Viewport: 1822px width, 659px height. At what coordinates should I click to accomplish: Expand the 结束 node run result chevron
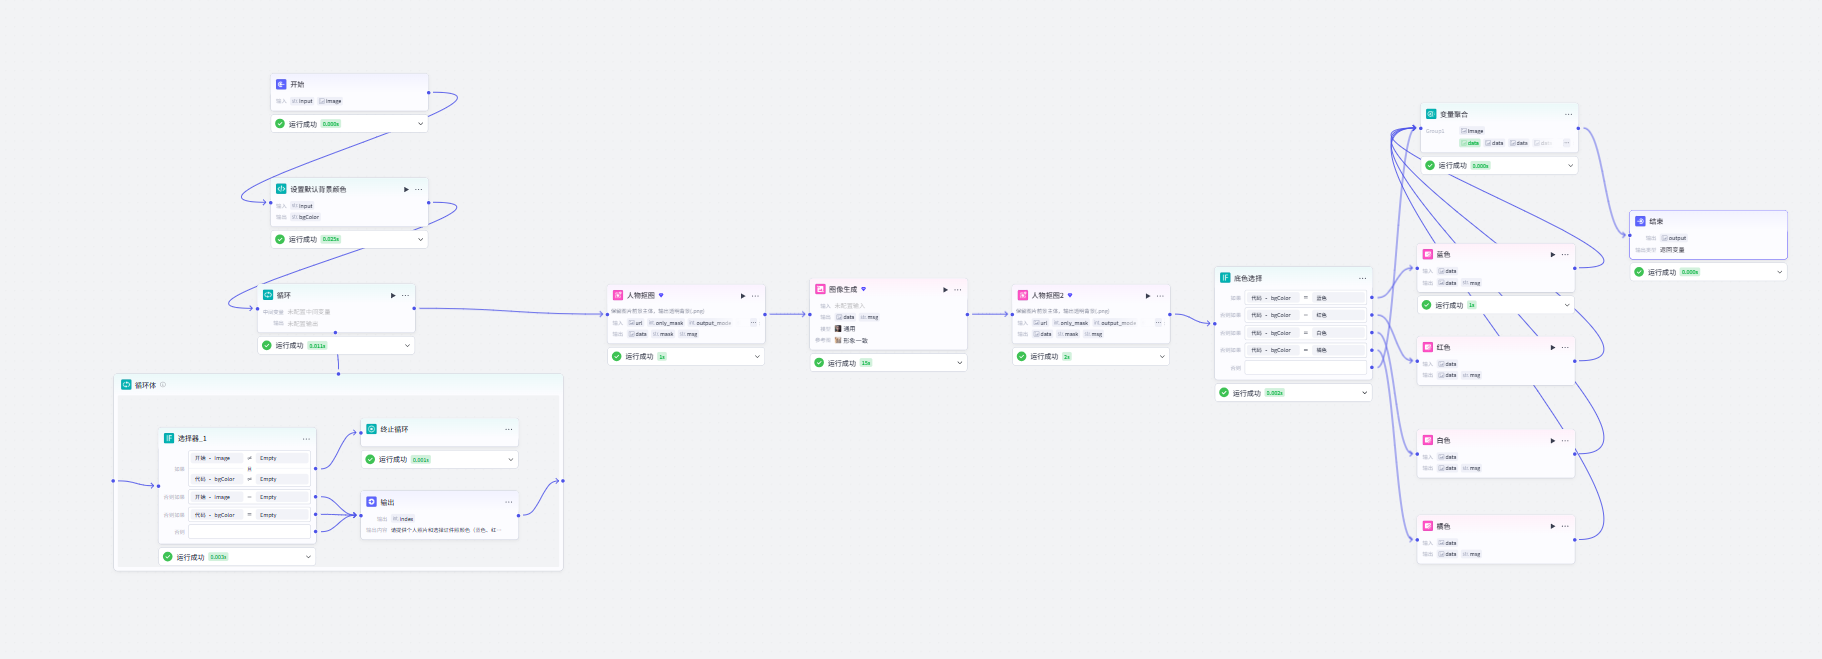tap(1779, 272)
